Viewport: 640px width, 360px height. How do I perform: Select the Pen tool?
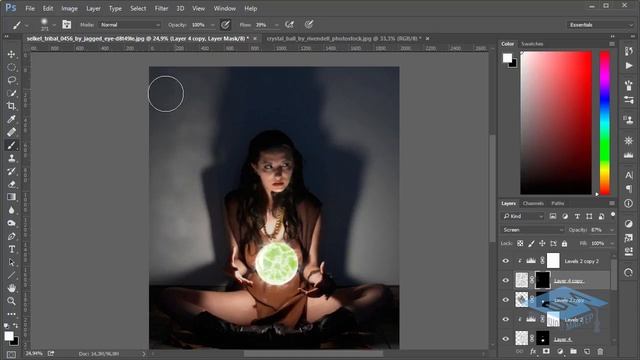(11, 236)
